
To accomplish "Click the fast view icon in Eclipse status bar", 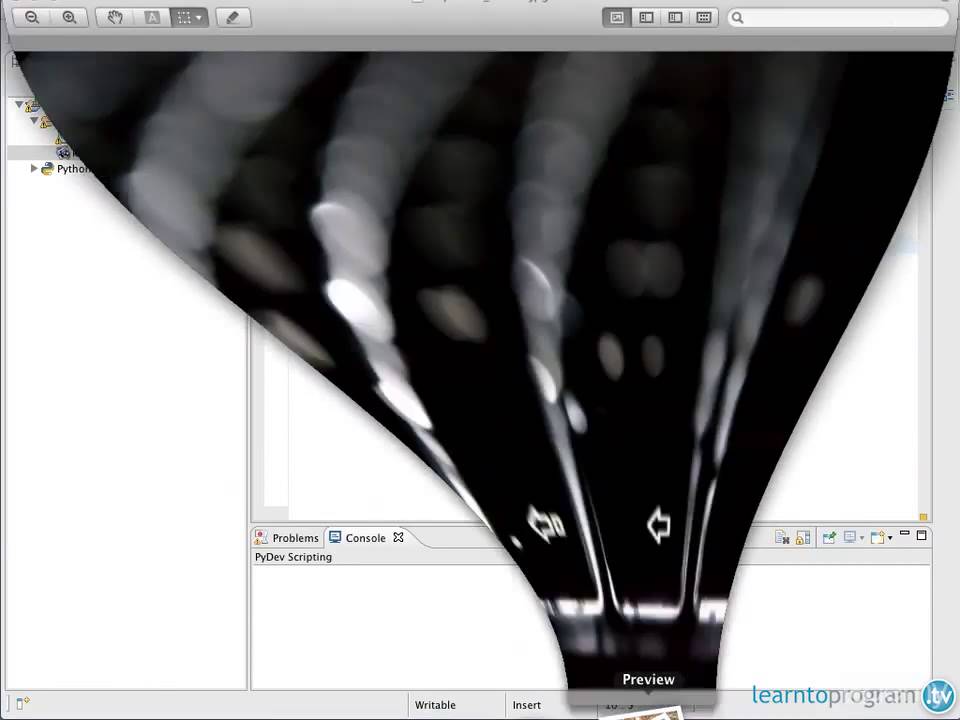I will click(x=23, y=703).
